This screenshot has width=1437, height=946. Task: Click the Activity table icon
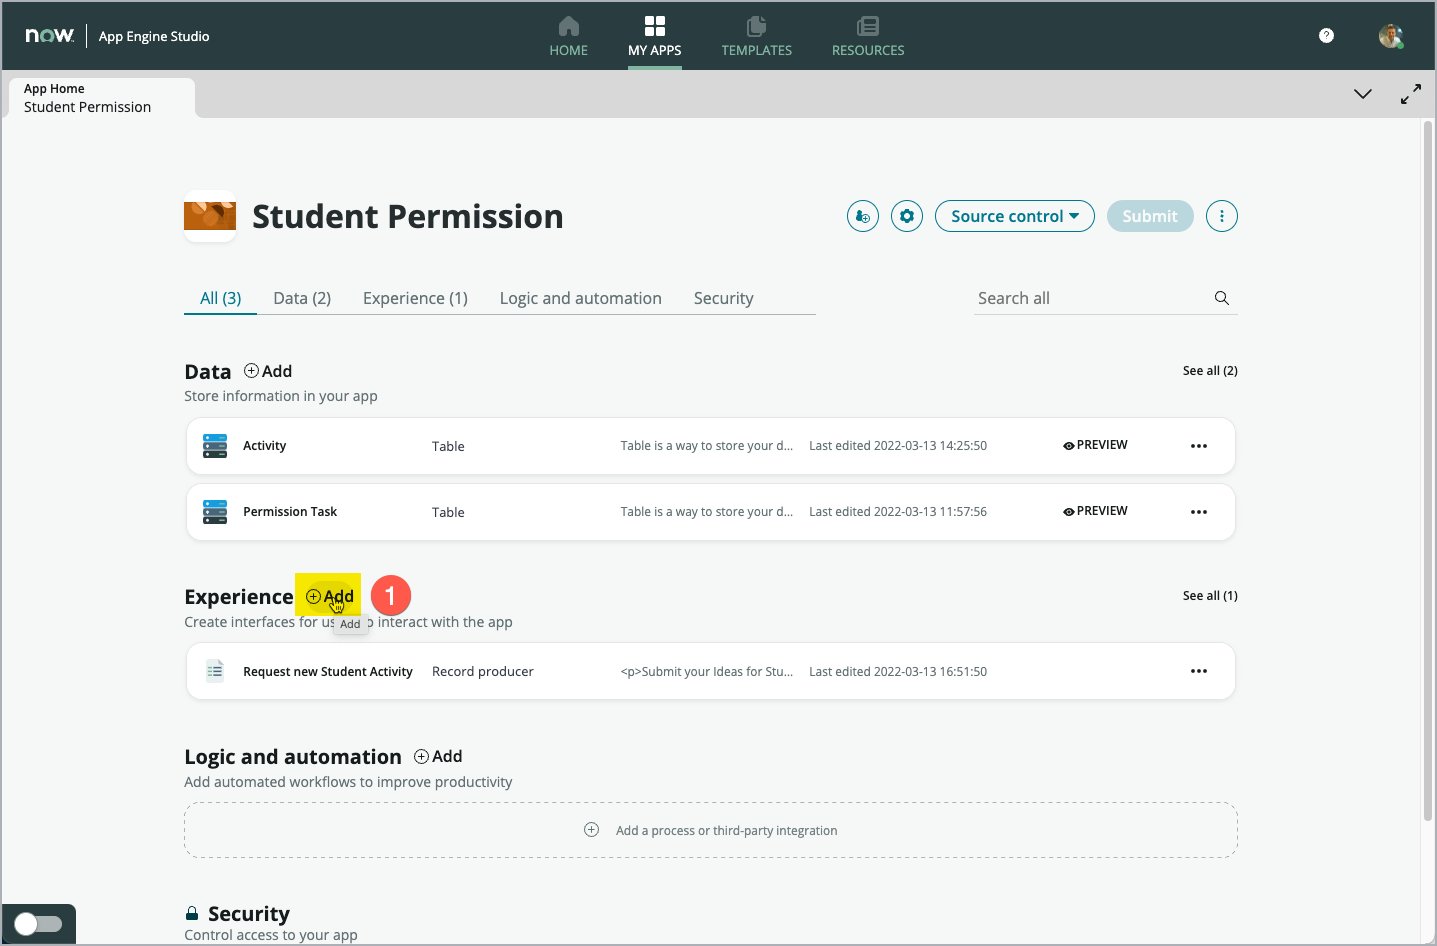[x=215, y=446]
